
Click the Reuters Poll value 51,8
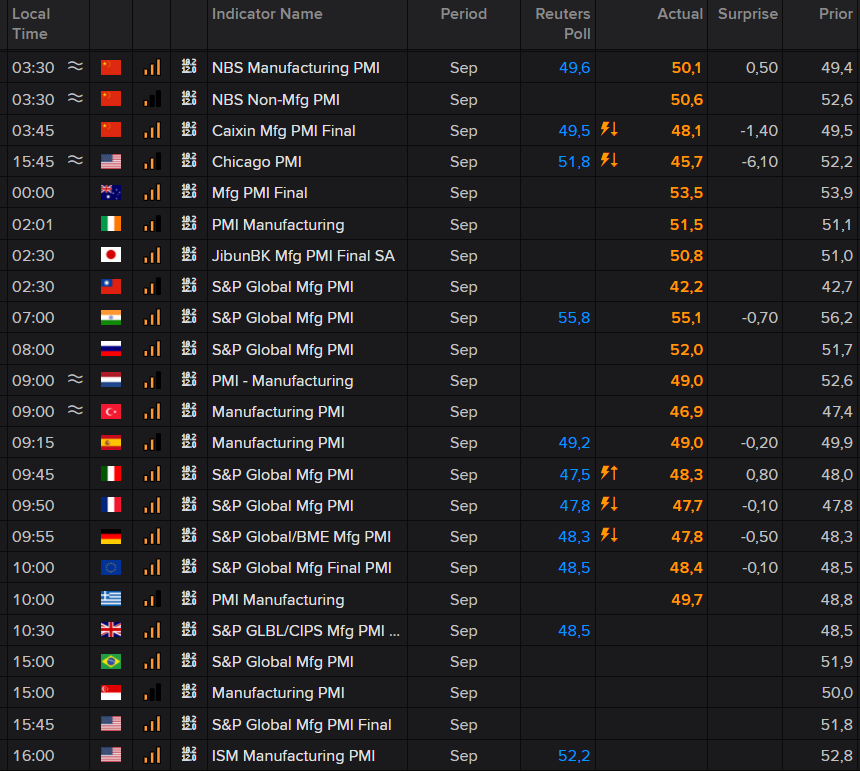[x=574, y=162]
